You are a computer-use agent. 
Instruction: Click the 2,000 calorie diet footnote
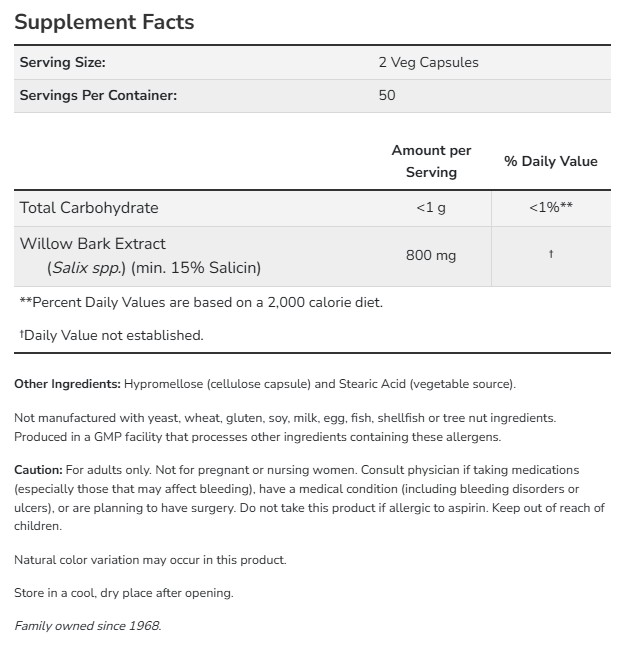point(201,302)
